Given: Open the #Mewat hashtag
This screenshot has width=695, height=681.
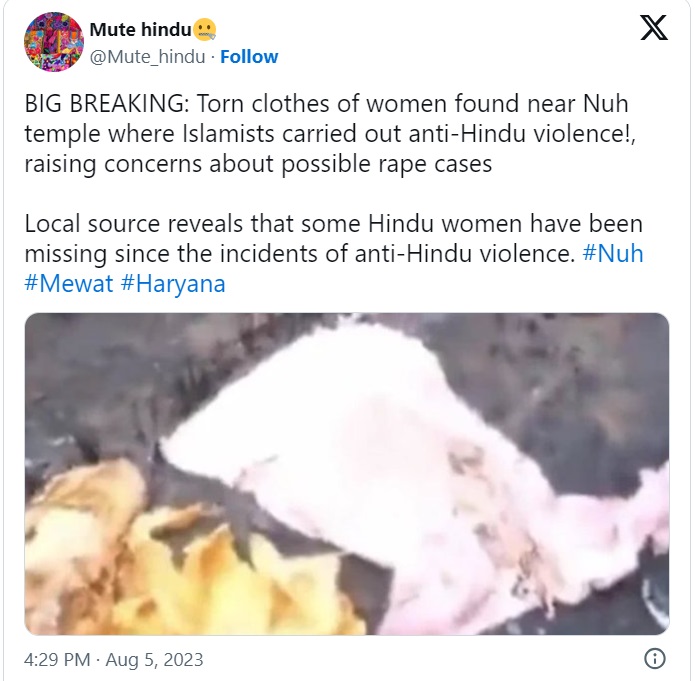Looking at the screenshot, I should (x=69, y=283).
